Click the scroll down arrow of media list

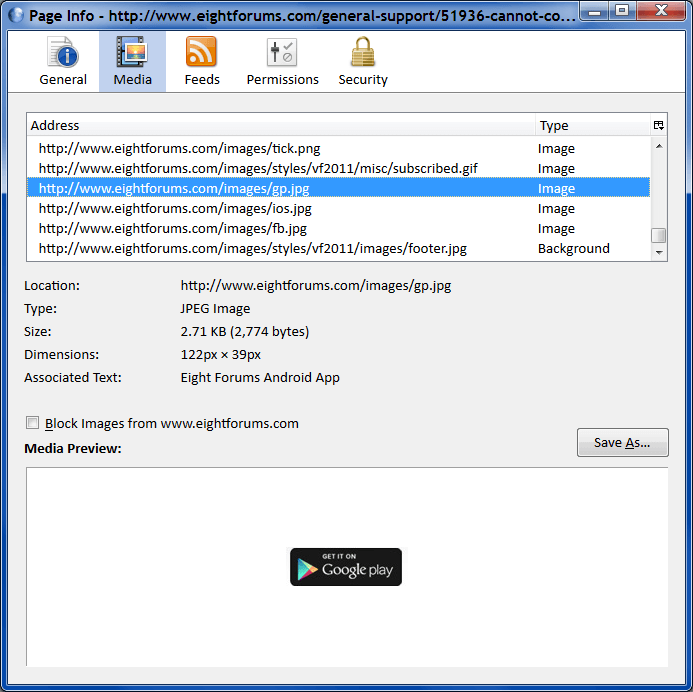659,252
